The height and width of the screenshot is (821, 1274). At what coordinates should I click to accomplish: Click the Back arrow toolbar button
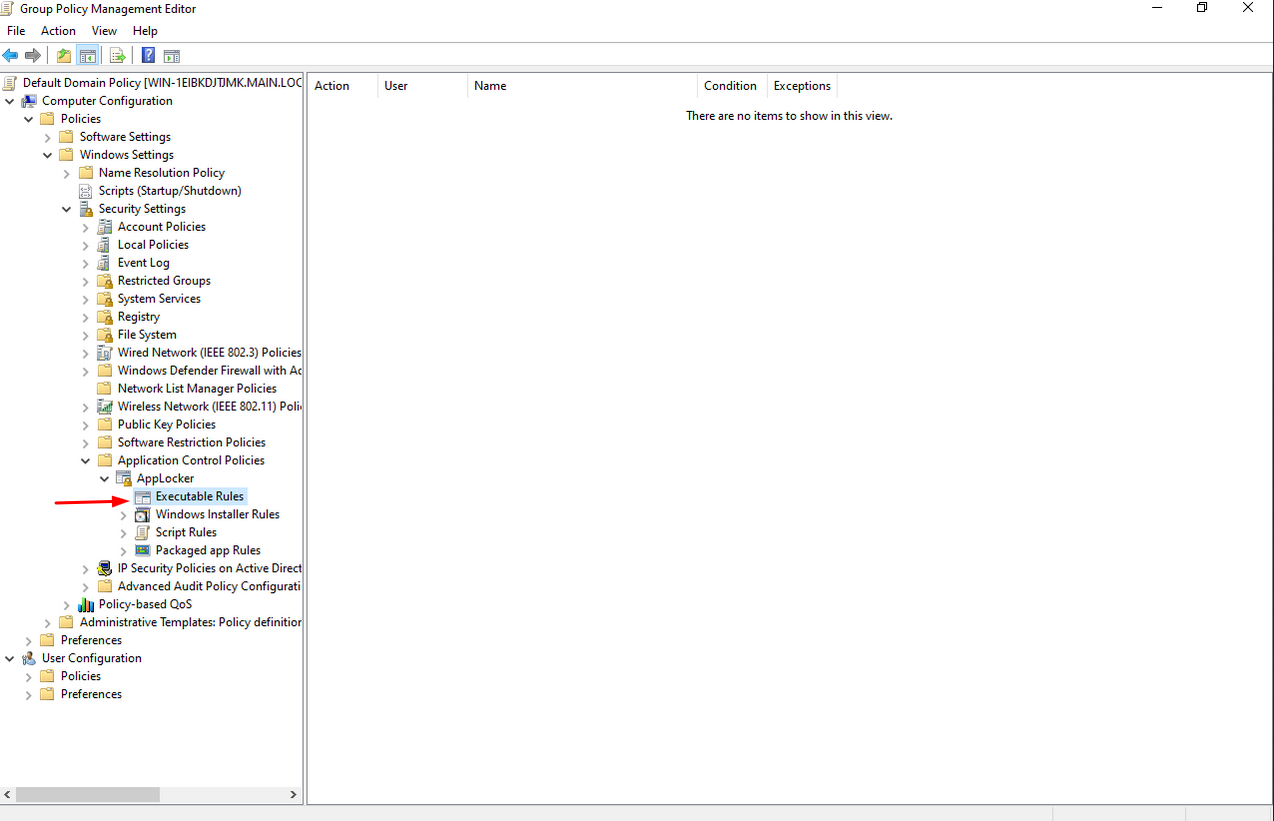coord(10,56)
